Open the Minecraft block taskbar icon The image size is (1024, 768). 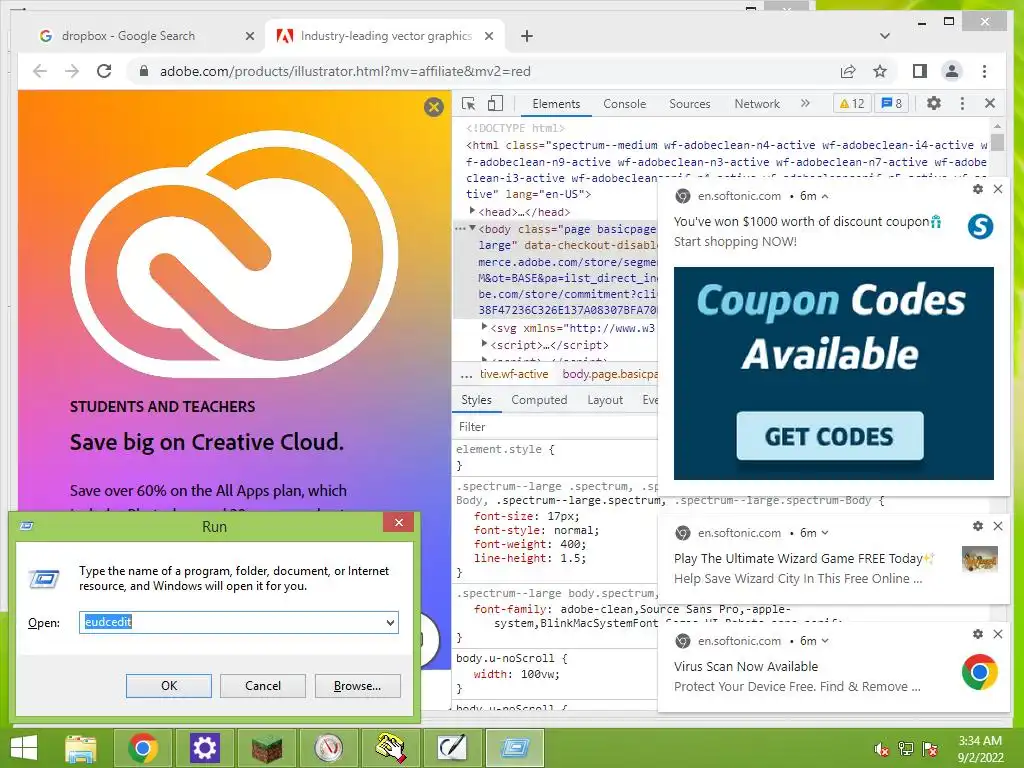pos(267,748)
